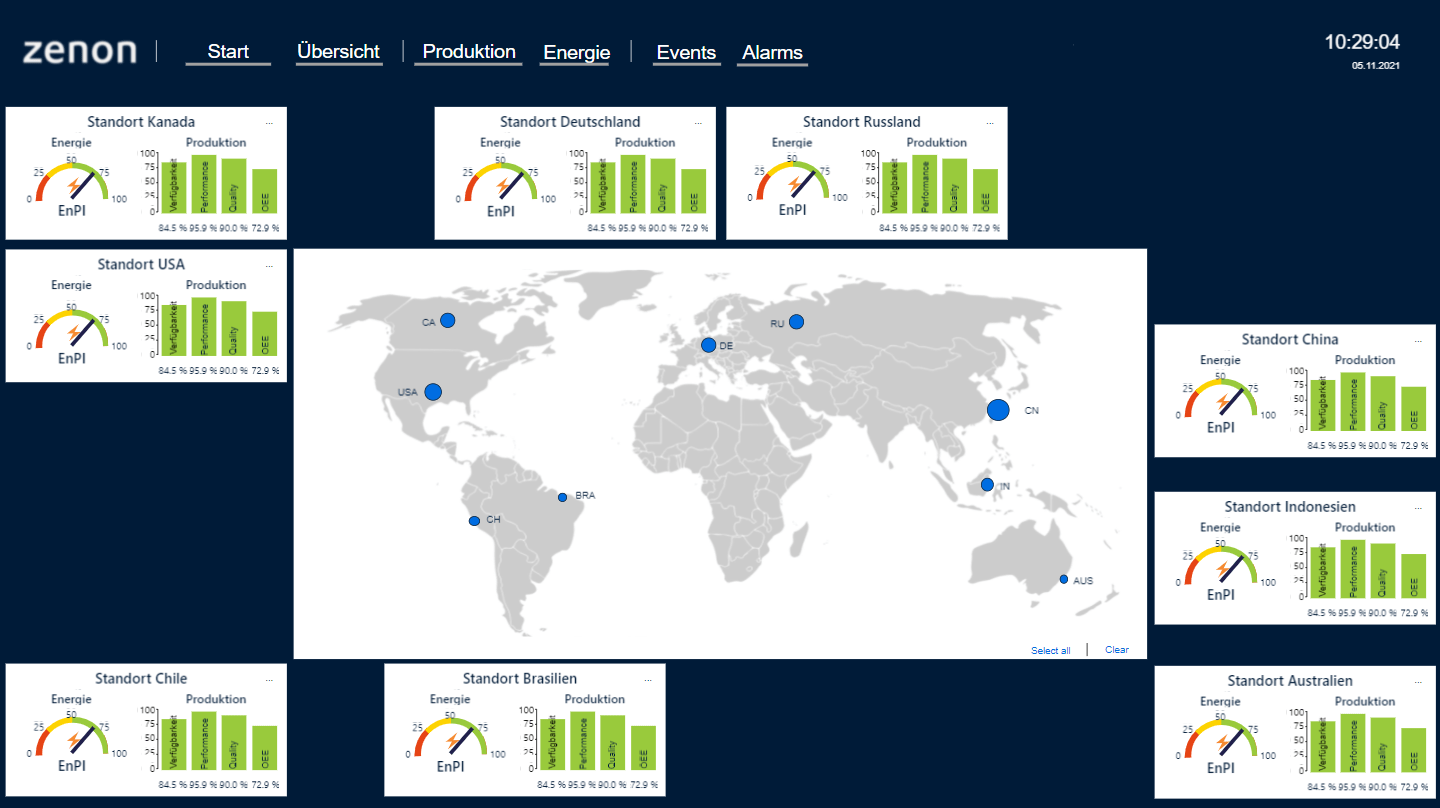
Task: Select the Australia AUS map dot
Action: coord(1064,580)
